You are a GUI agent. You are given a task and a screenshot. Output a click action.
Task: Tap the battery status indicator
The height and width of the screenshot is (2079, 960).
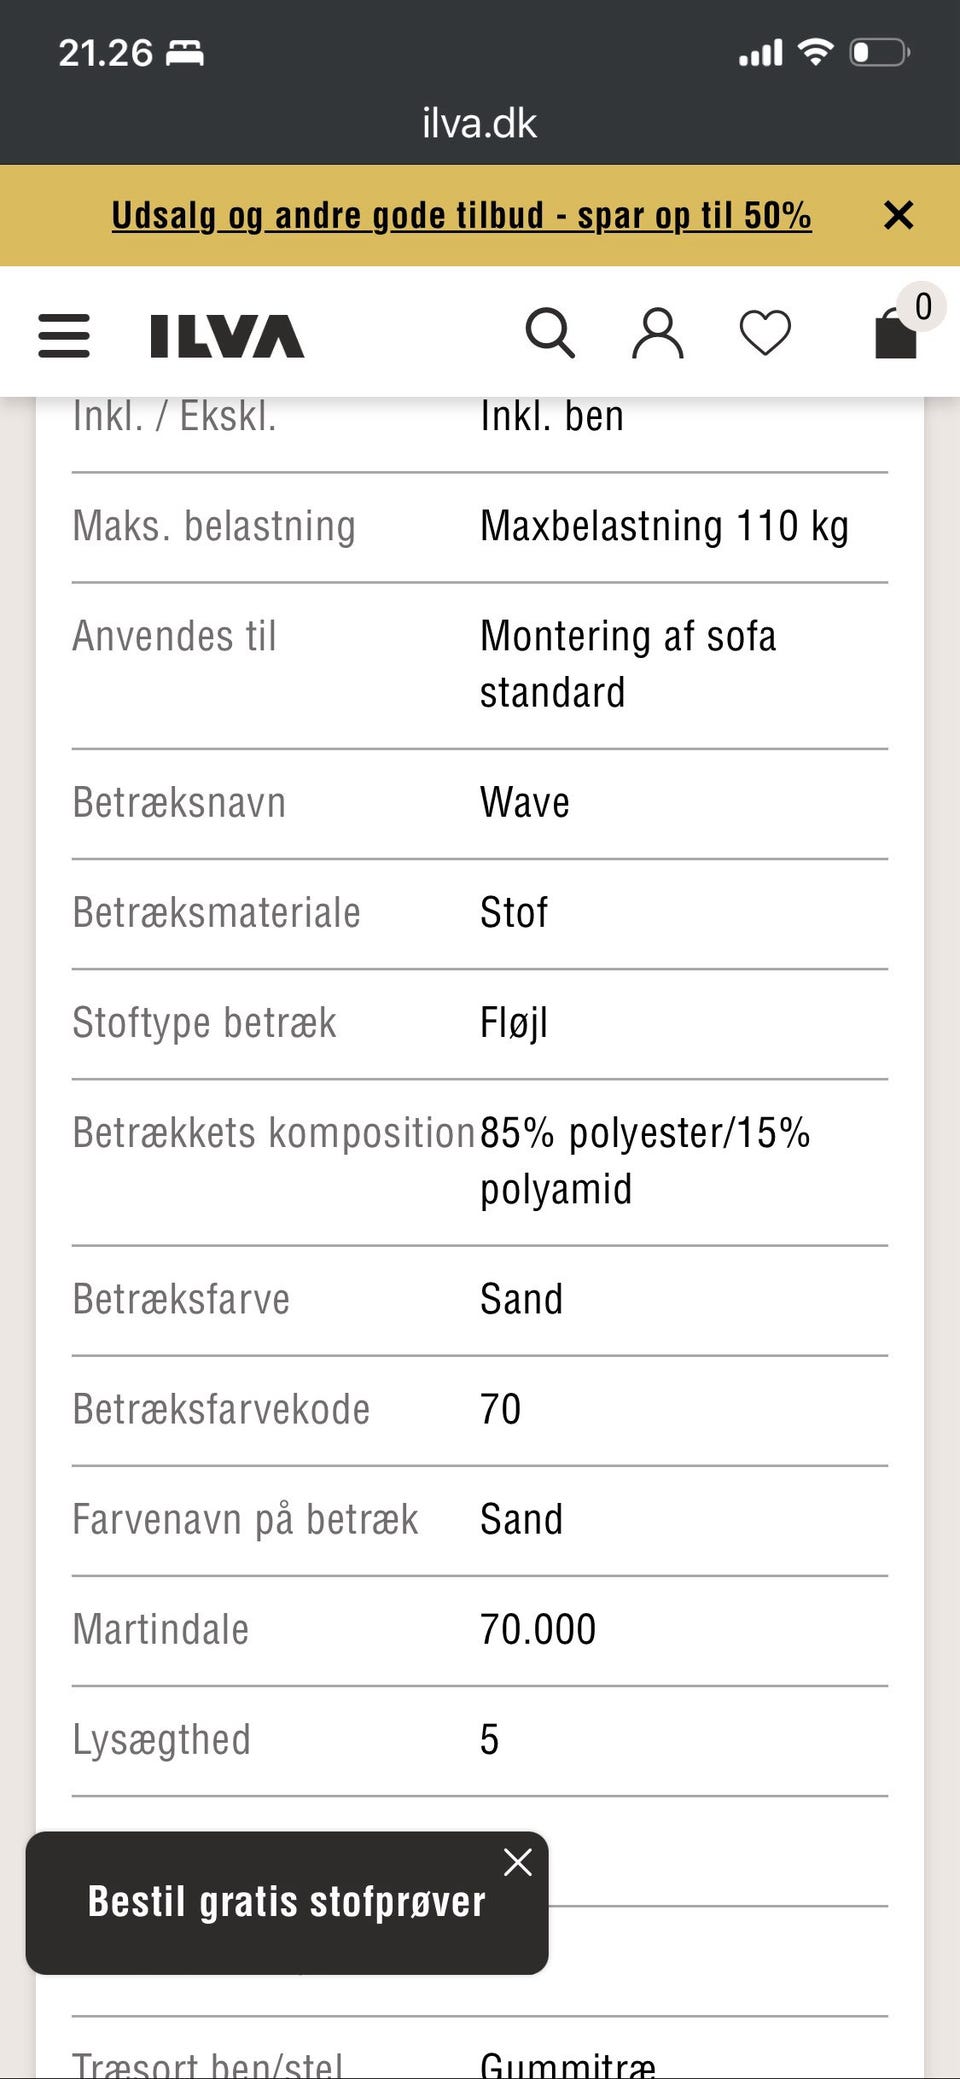point(878,52)
